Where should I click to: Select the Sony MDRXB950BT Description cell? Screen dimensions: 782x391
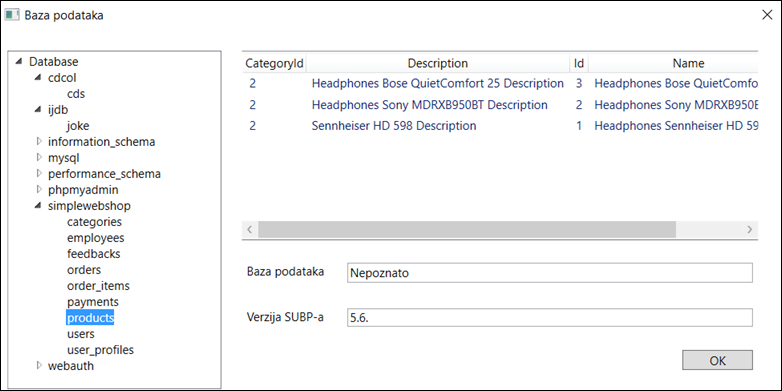pyautogui.click(x=429, y=105)
